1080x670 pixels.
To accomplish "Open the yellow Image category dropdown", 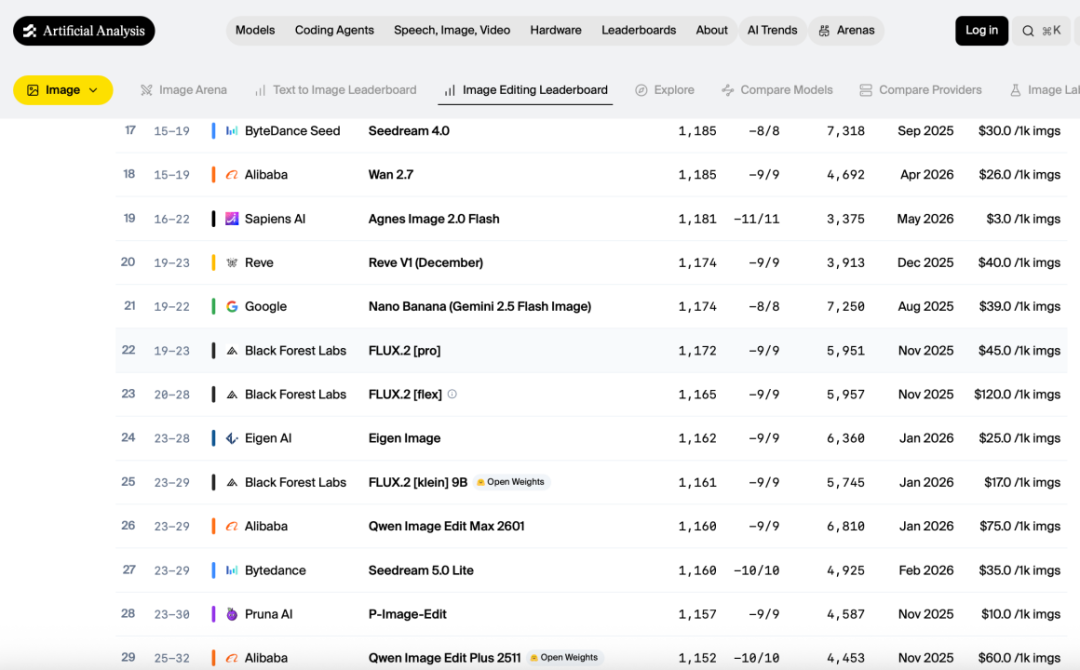I will tap(63, 90).
